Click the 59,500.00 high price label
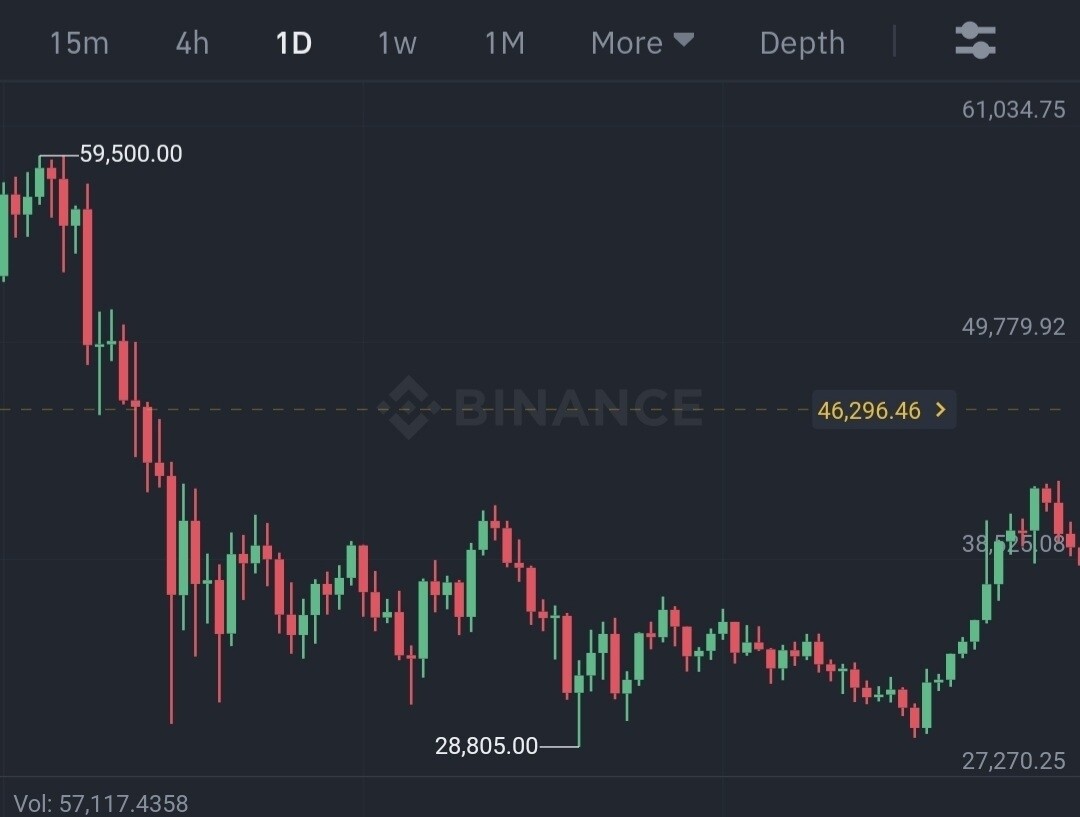This screenshot has height=817, width=1080. coord(131,154)
